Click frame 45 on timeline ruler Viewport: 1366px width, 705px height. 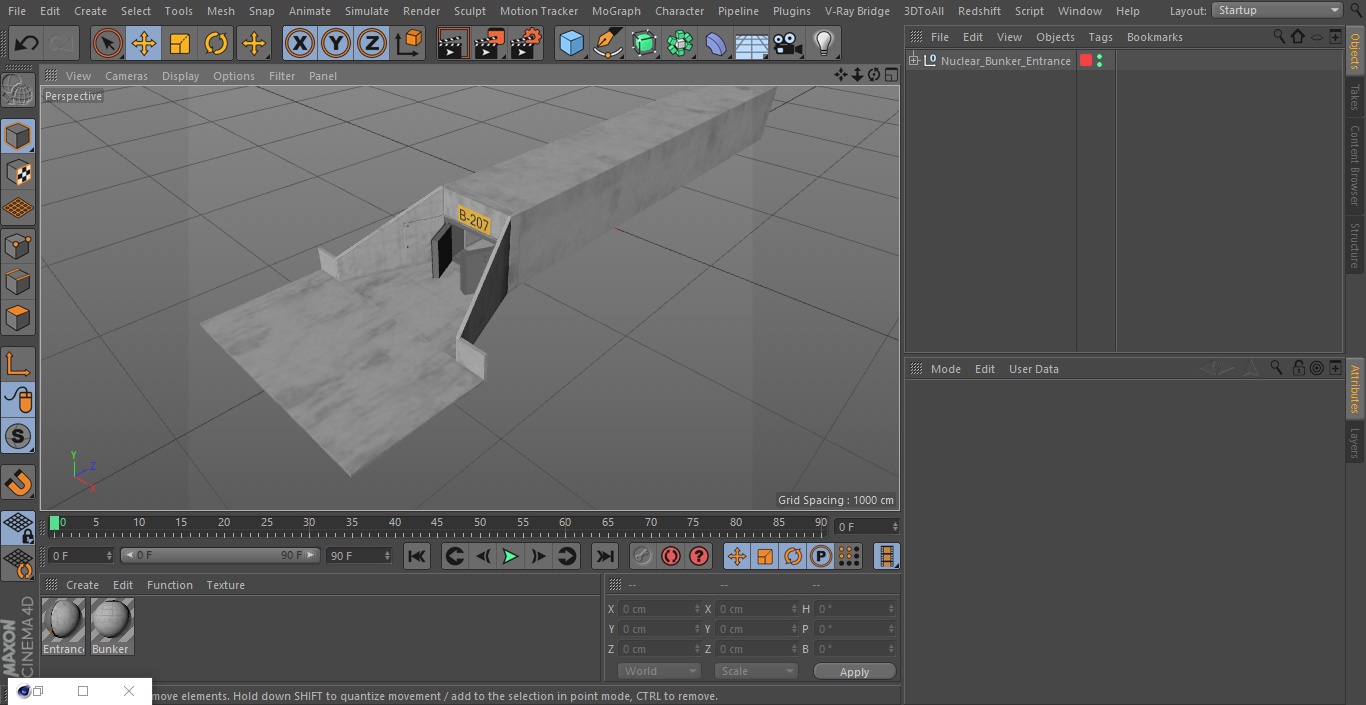click(x=437, y=523)
